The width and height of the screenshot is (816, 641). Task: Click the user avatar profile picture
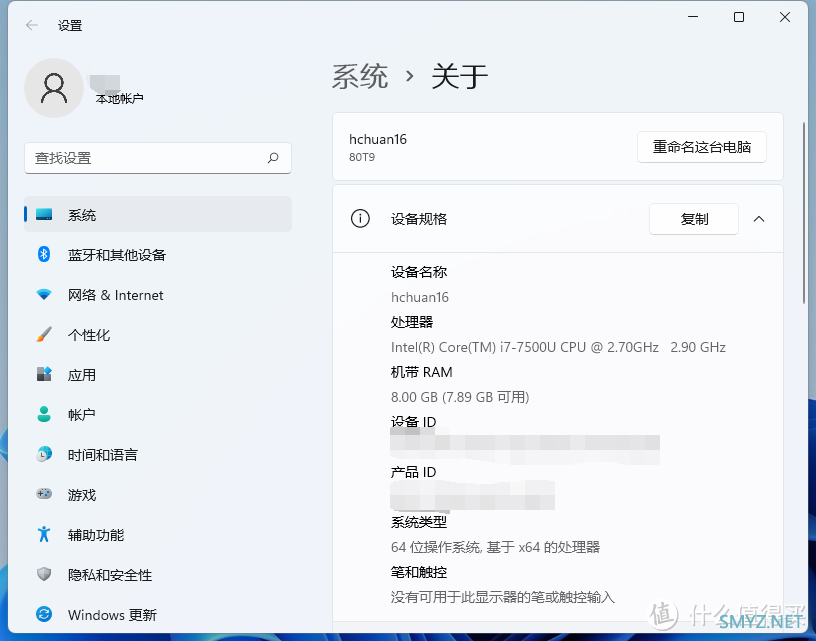[x=54, y=88]
